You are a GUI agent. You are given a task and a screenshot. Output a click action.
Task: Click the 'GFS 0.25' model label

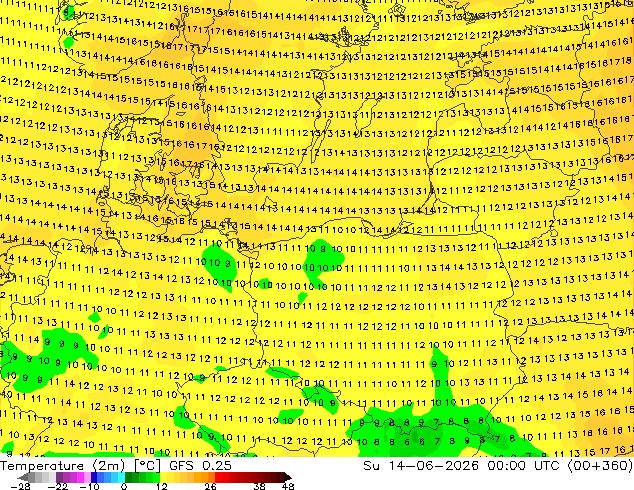coord(201,465)
